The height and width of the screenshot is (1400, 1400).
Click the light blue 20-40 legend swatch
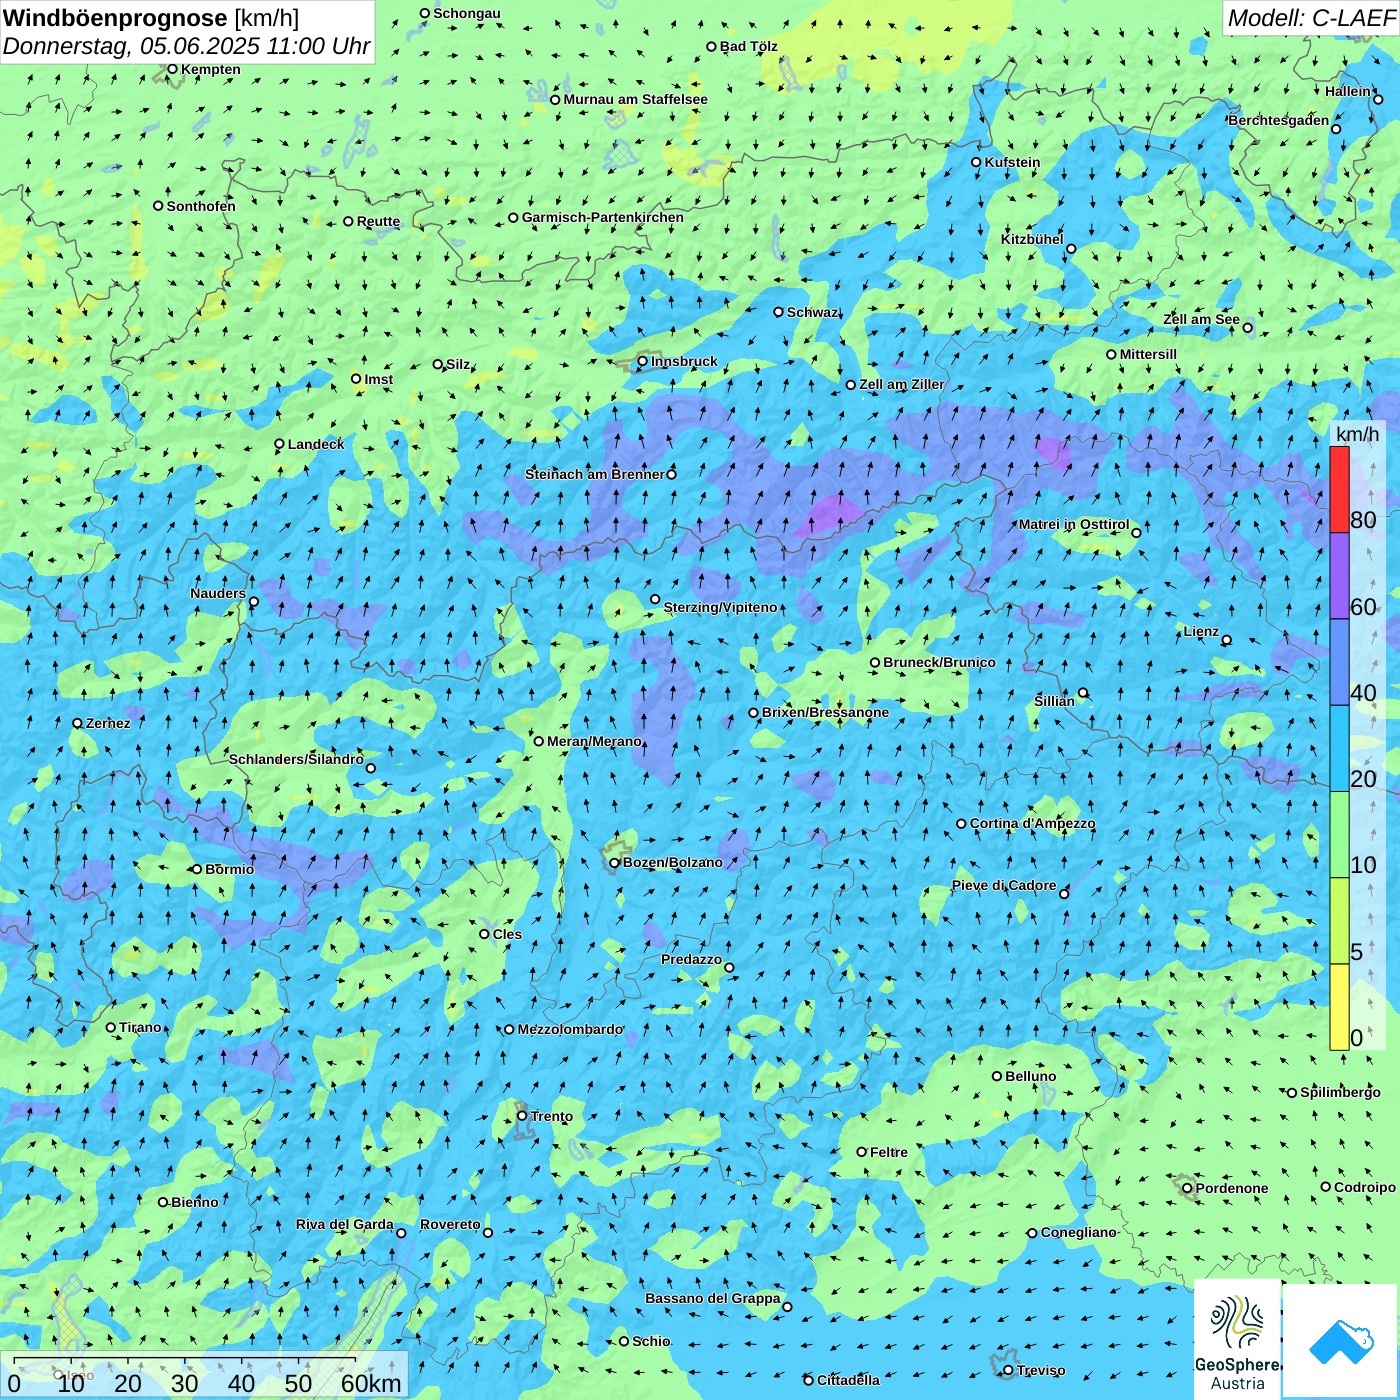1339,749
